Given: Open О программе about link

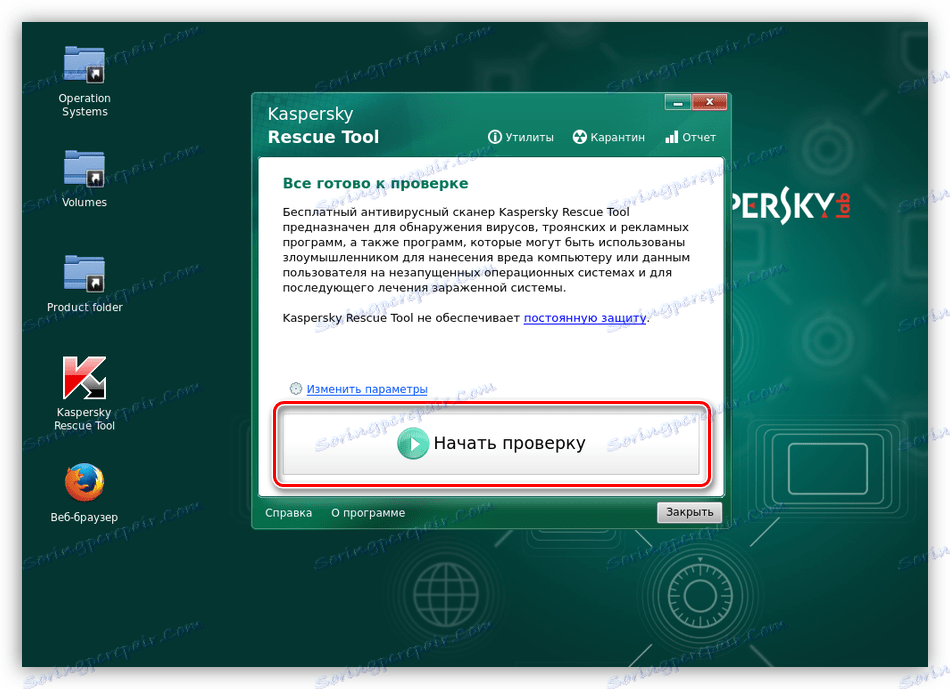Looking at the screenshot, I should click(368, 513).
